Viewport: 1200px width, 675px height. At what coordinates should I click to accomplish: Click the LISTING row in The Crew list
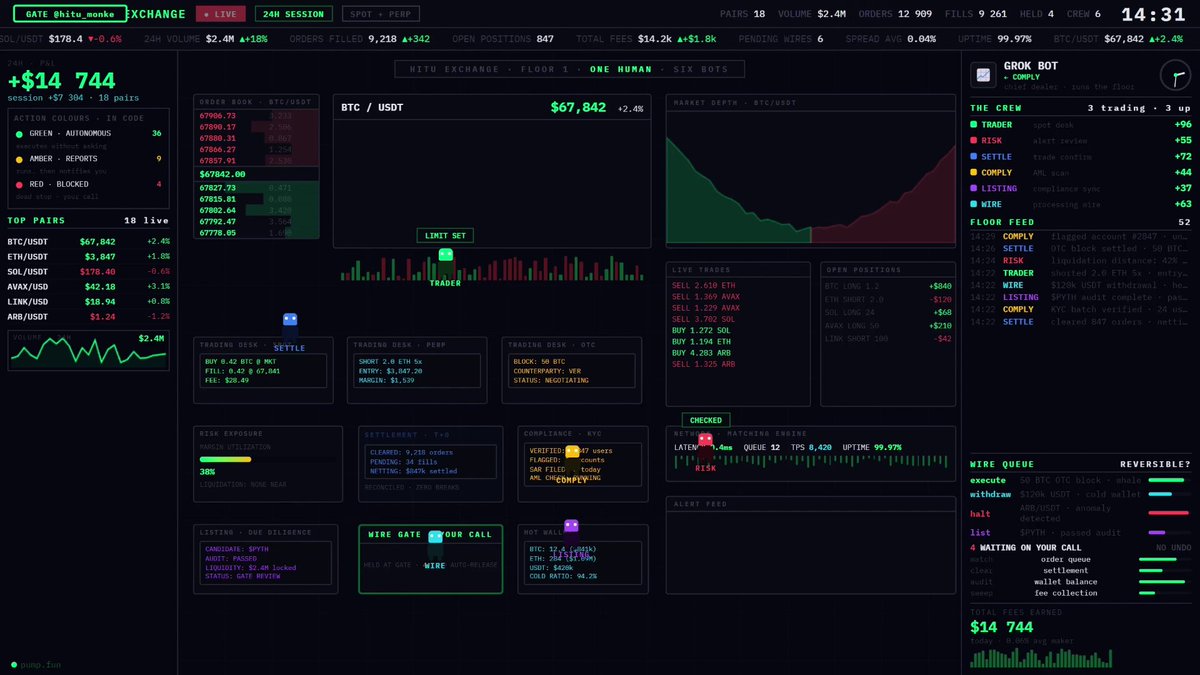[1081, 188]
